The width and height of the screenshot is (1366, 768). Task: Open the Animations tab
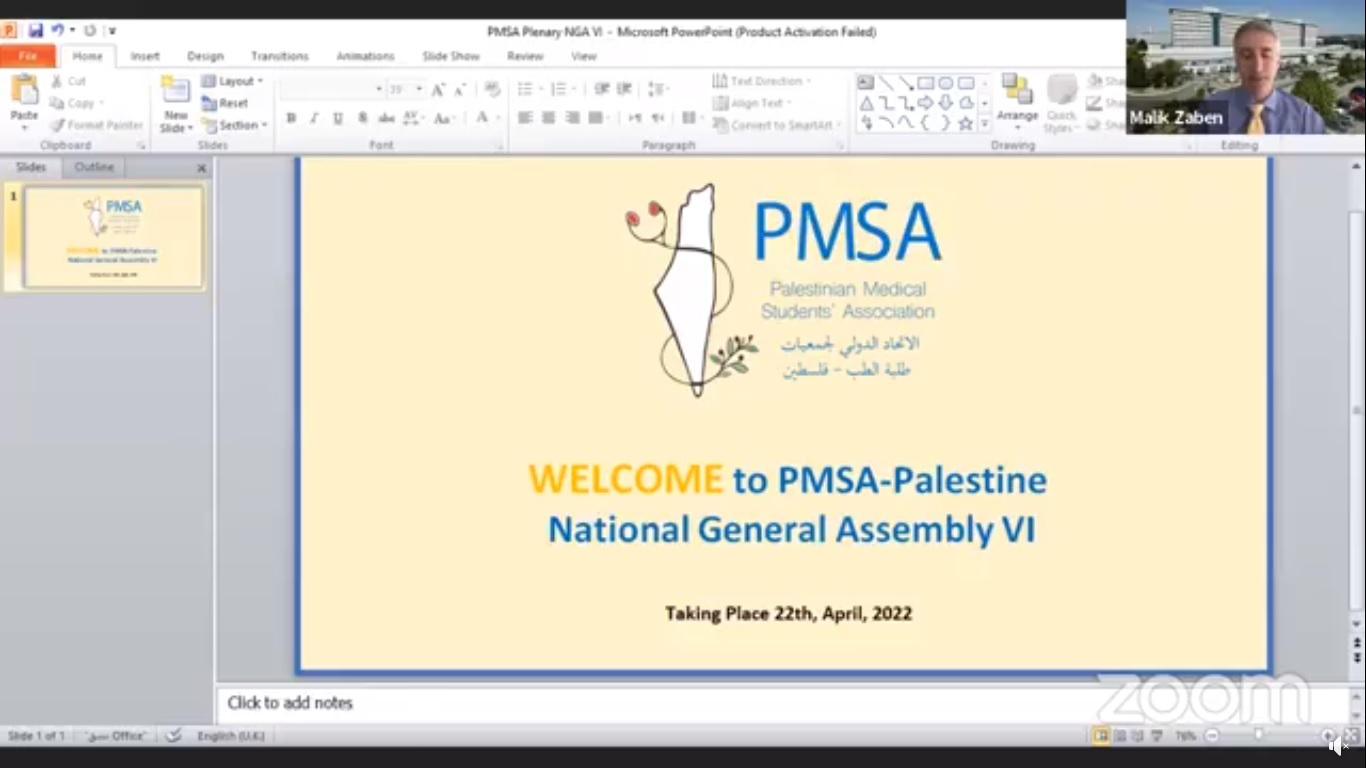pyautogui.click(x=365, y=57)
